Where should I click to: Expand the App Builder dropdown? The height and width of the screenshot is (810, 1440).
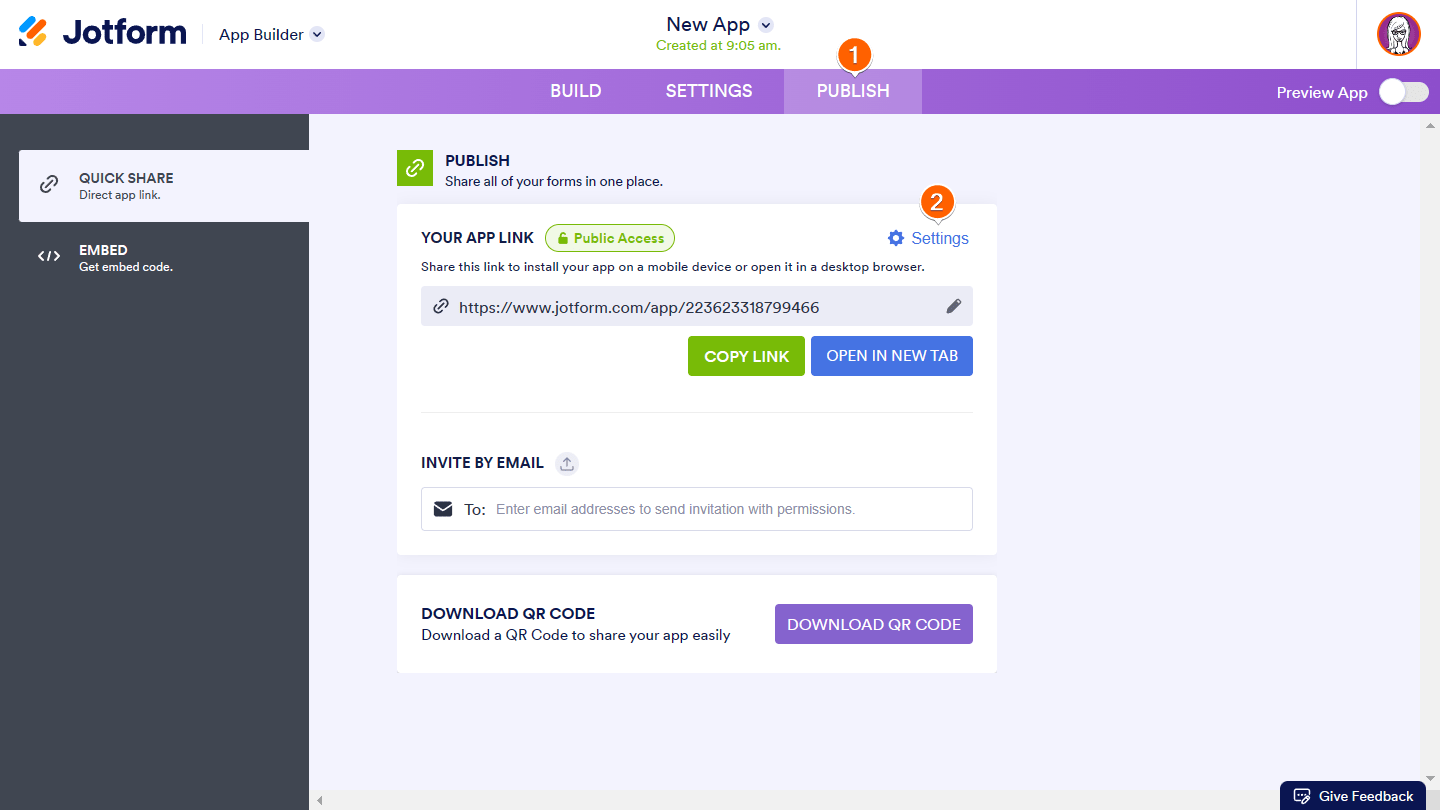pos(317,34)
